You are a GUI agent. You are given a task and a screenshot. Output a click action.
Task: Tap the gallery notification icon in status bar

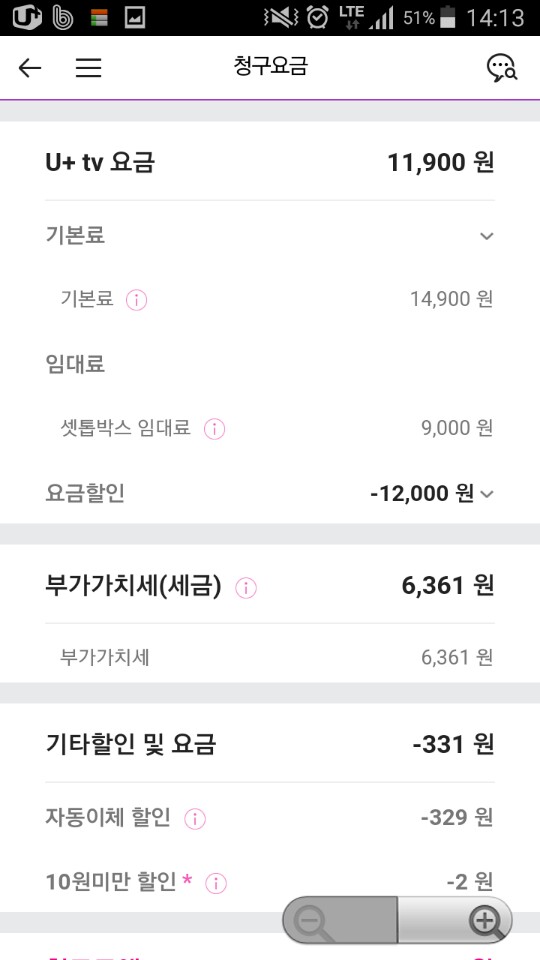135,18
